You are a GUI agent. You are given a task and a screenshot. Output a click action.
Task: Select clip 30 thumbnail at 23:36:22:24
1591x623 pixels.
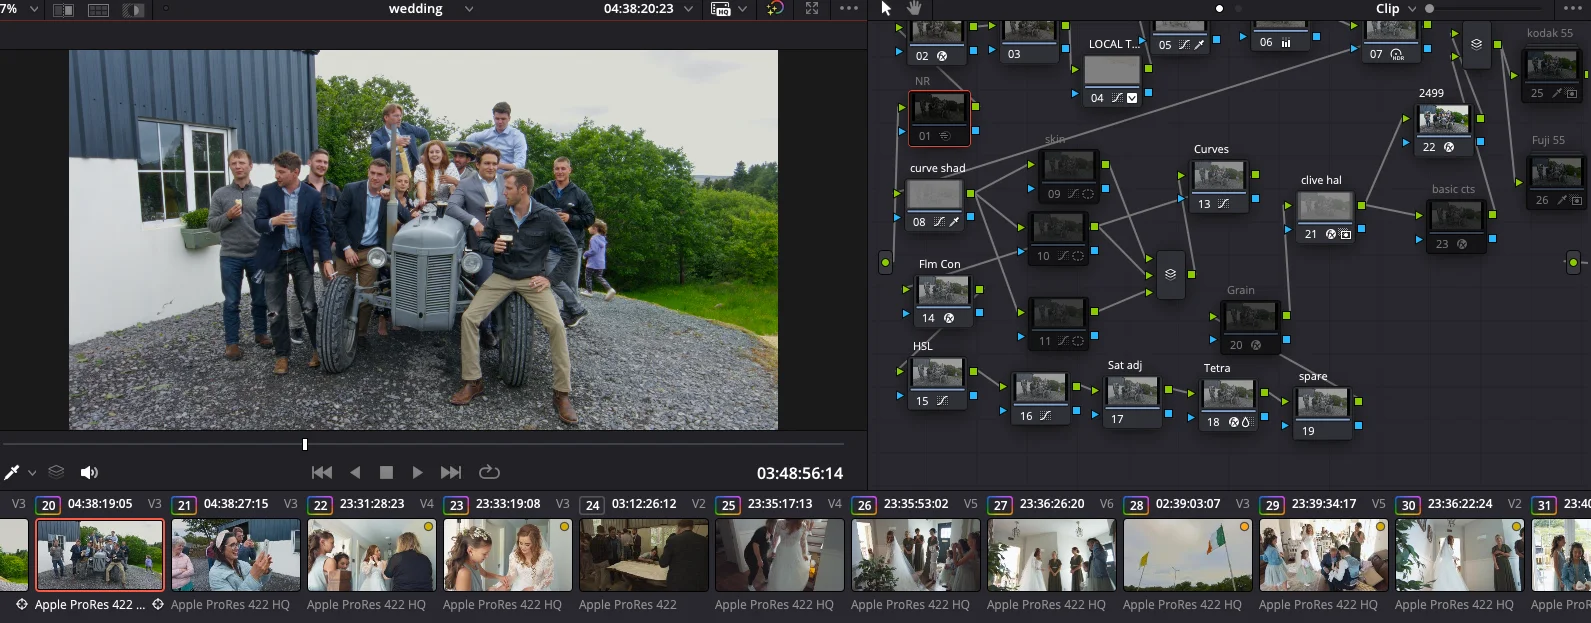1459,555
